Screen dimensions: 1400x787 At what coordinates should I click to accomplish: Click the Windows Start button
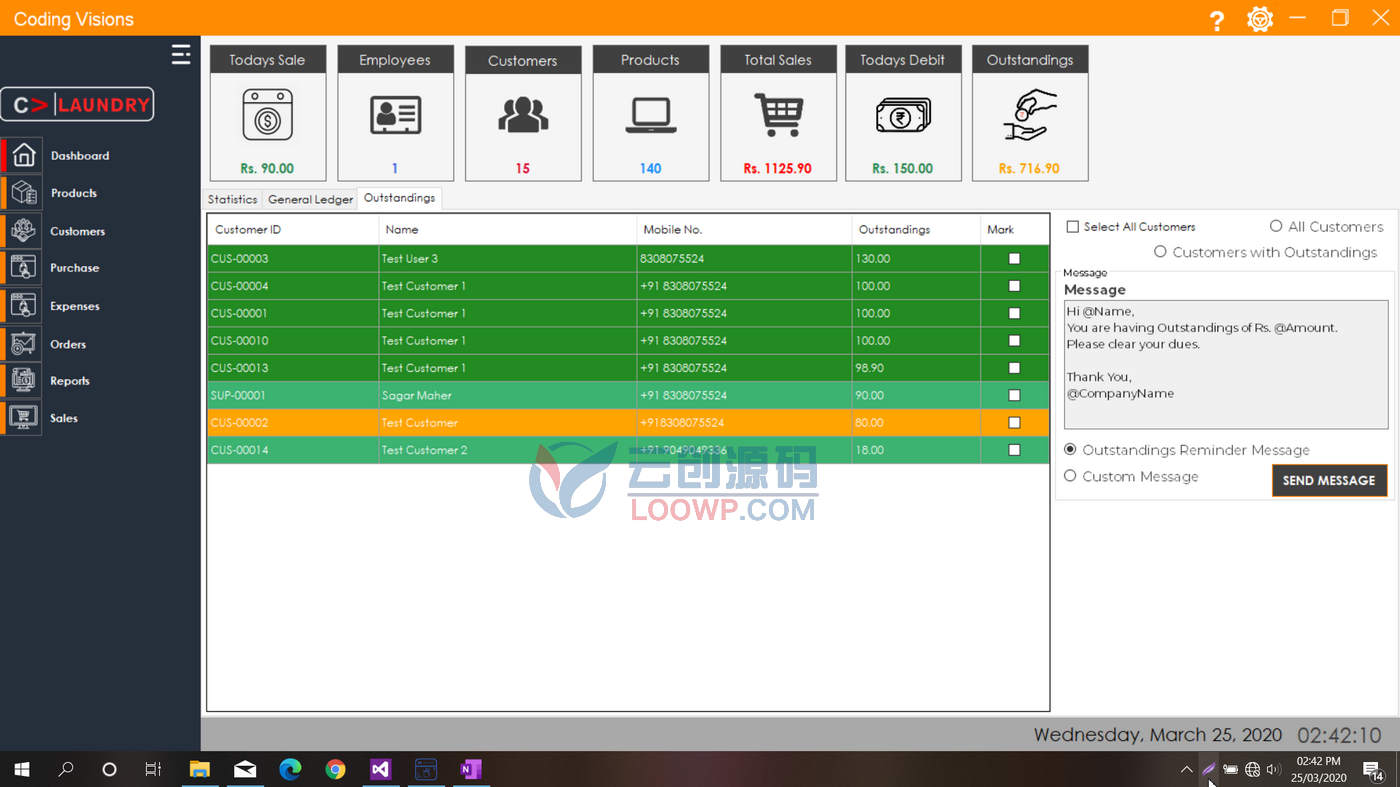click(21, 769)
